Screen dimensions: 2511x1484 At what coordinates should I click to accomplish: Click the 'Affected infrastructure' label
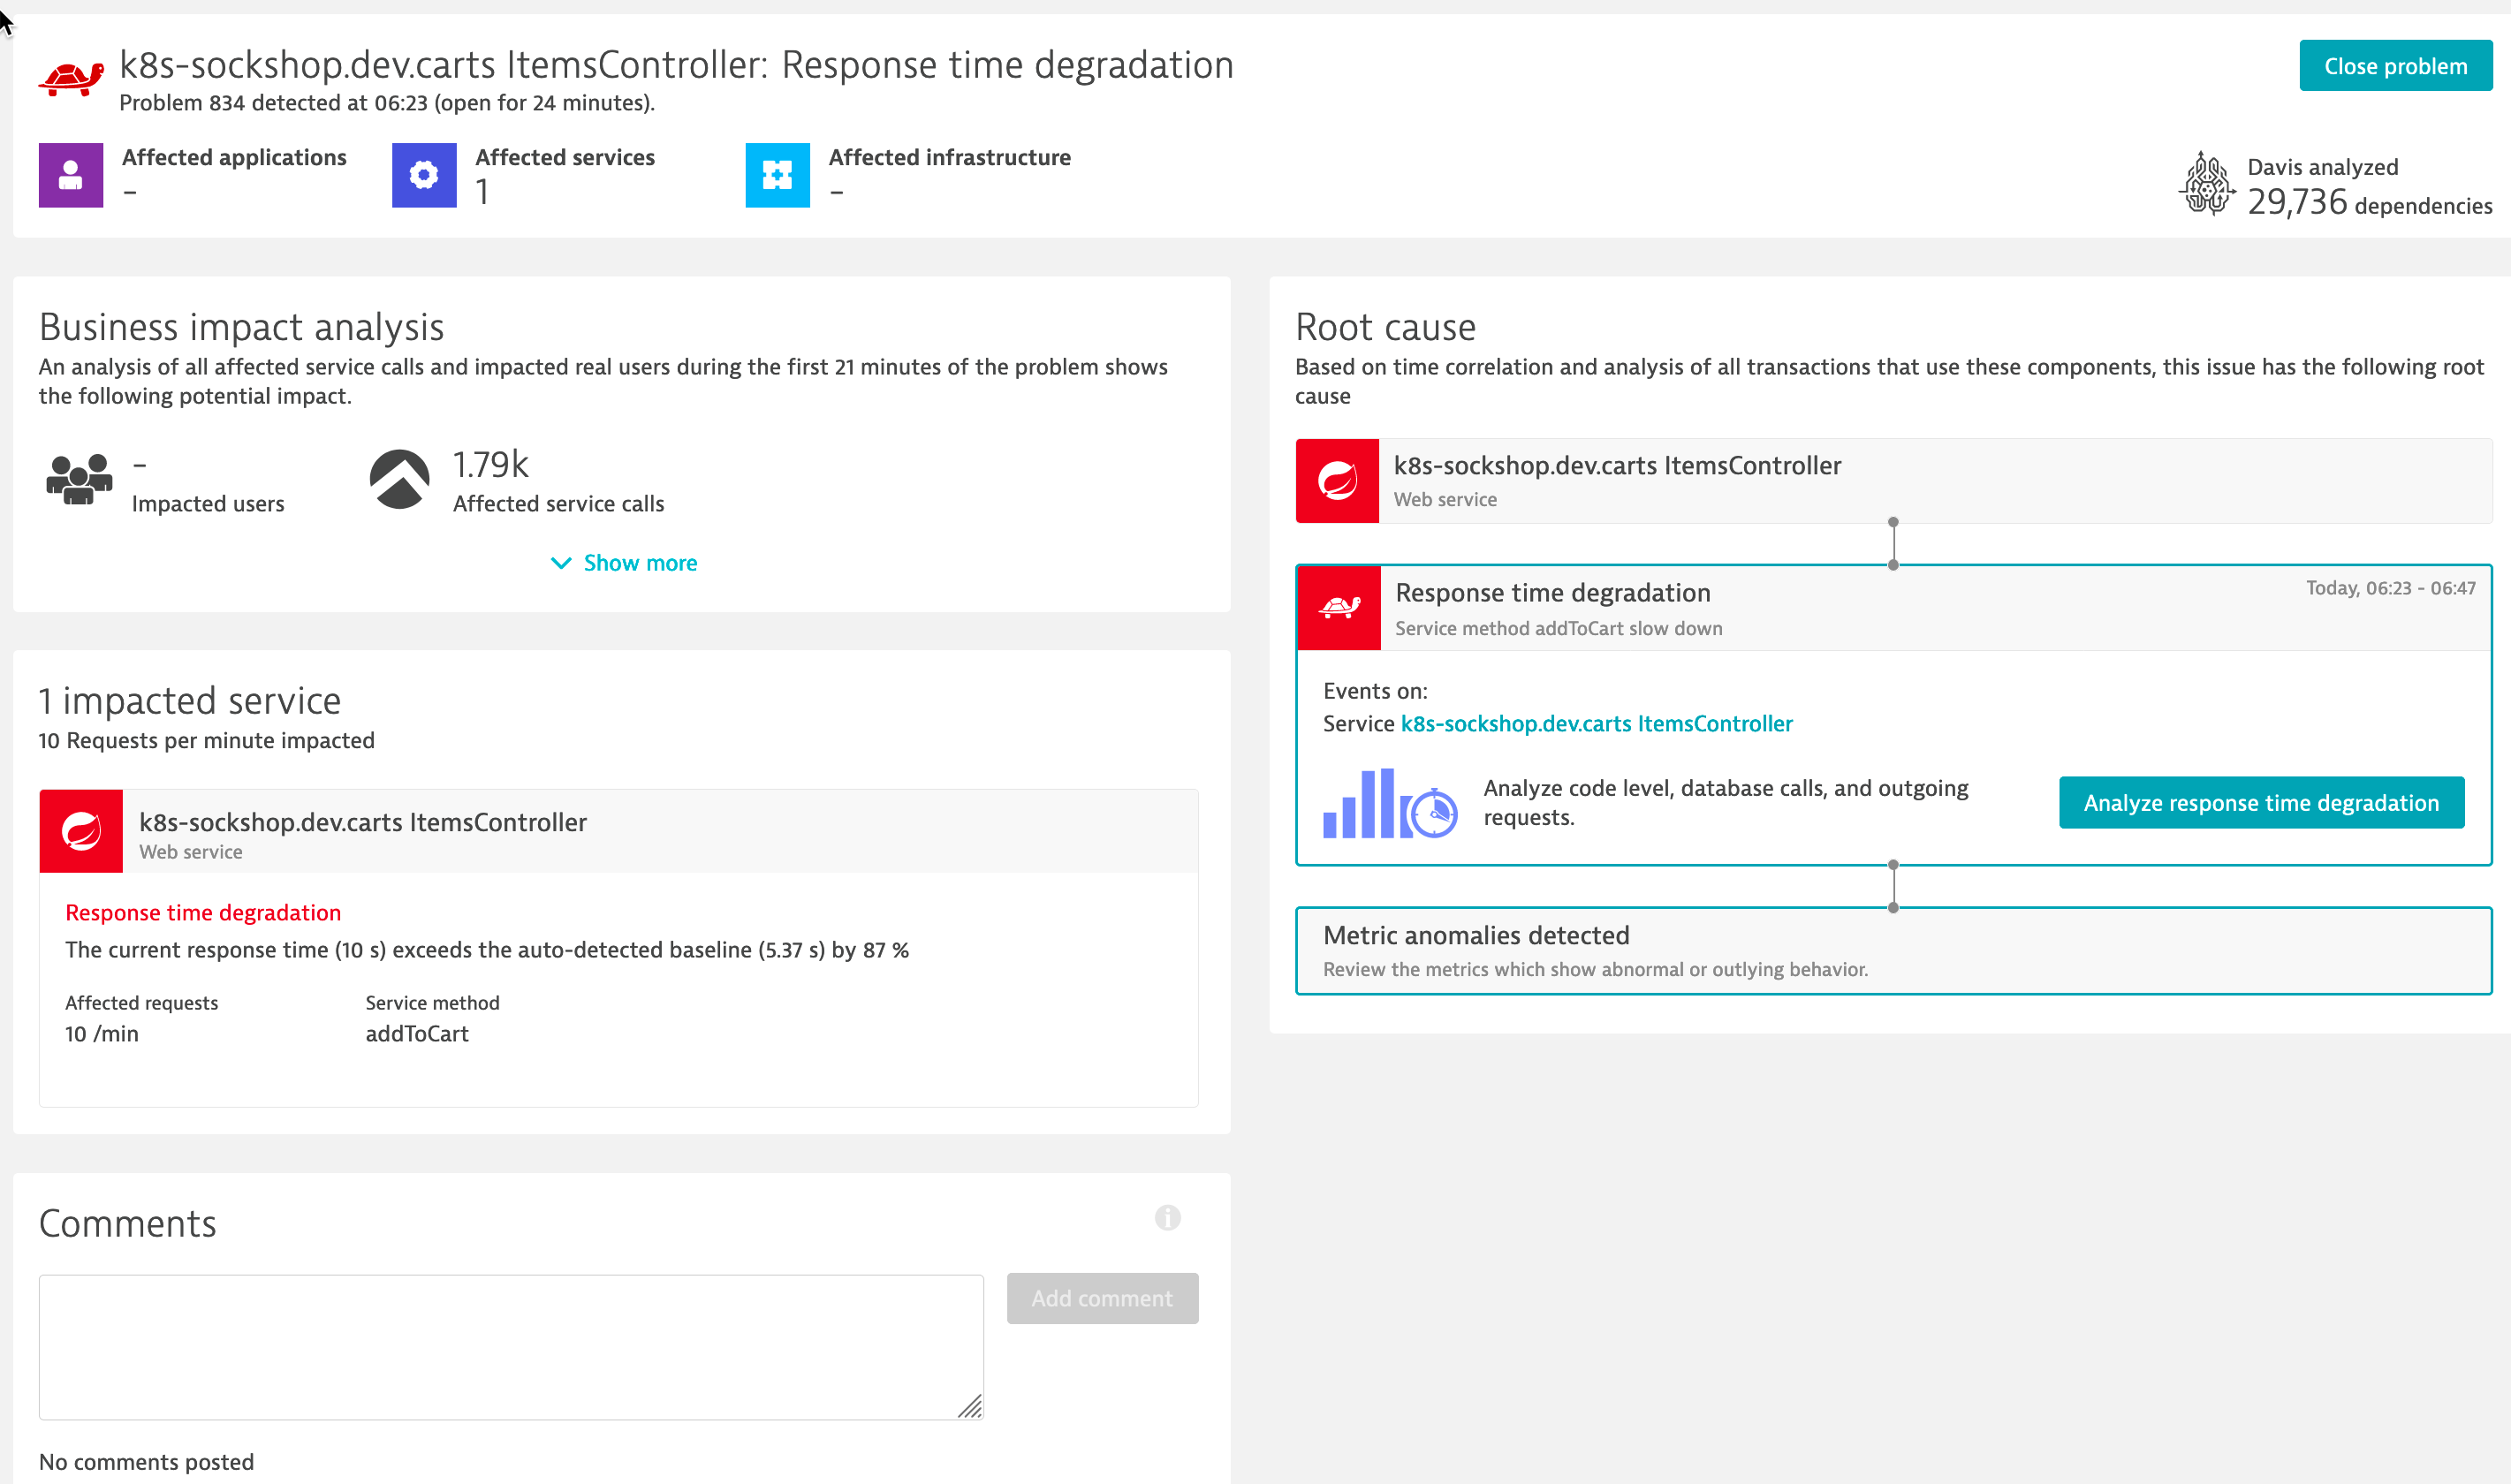click(x=949, y=157)
